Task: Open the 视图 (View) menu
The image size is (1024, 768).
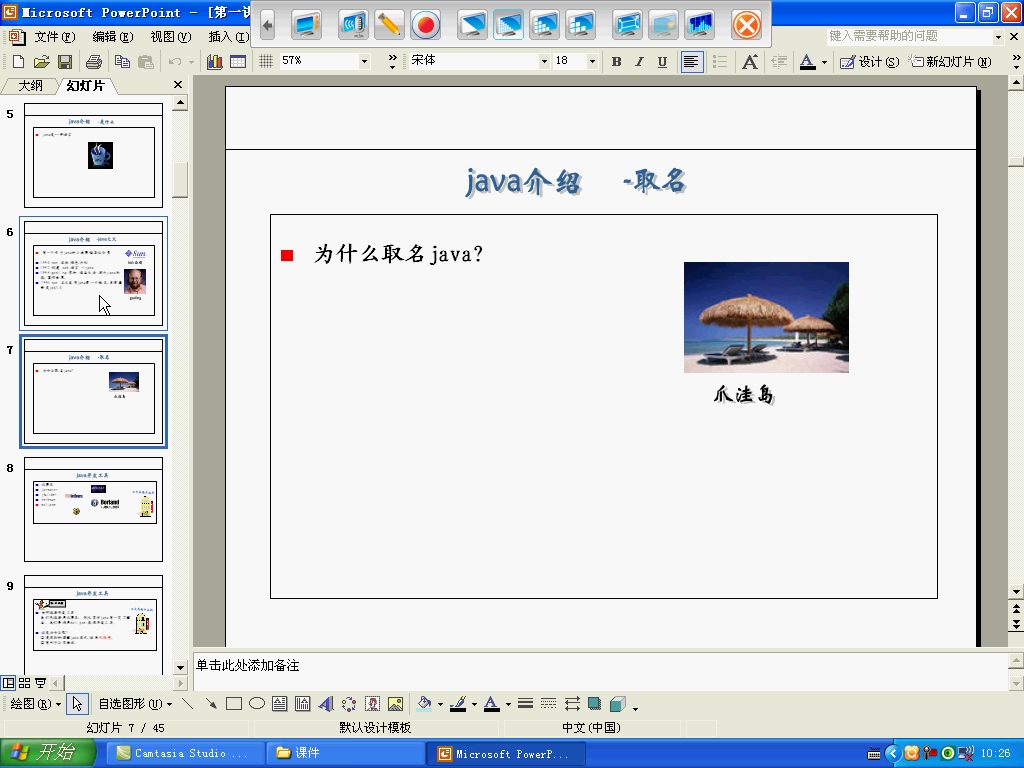Action: (170, 37)
